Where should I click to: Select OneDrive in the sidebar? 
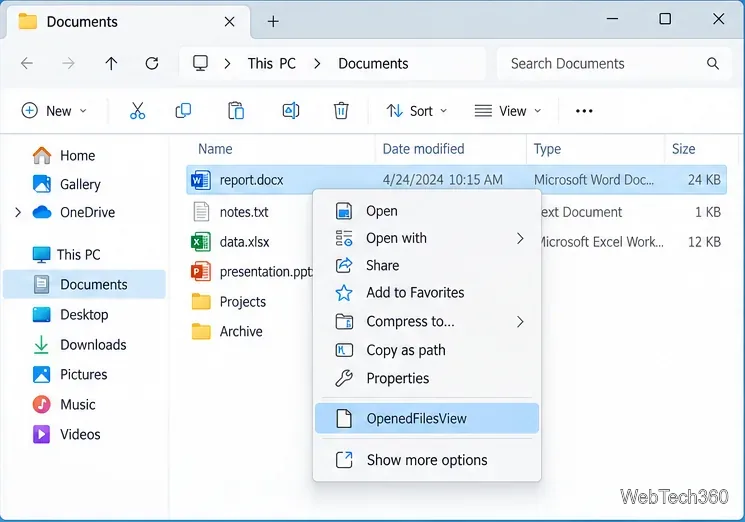pyautogui.click(x=74, y=212)
